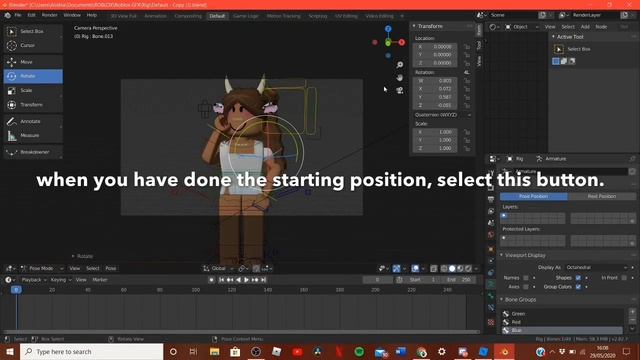Image resolution: width=640 pixels, height=360 pixels.
Task: Activate the Breakdowner pose tool
Action: coord(33,152)
